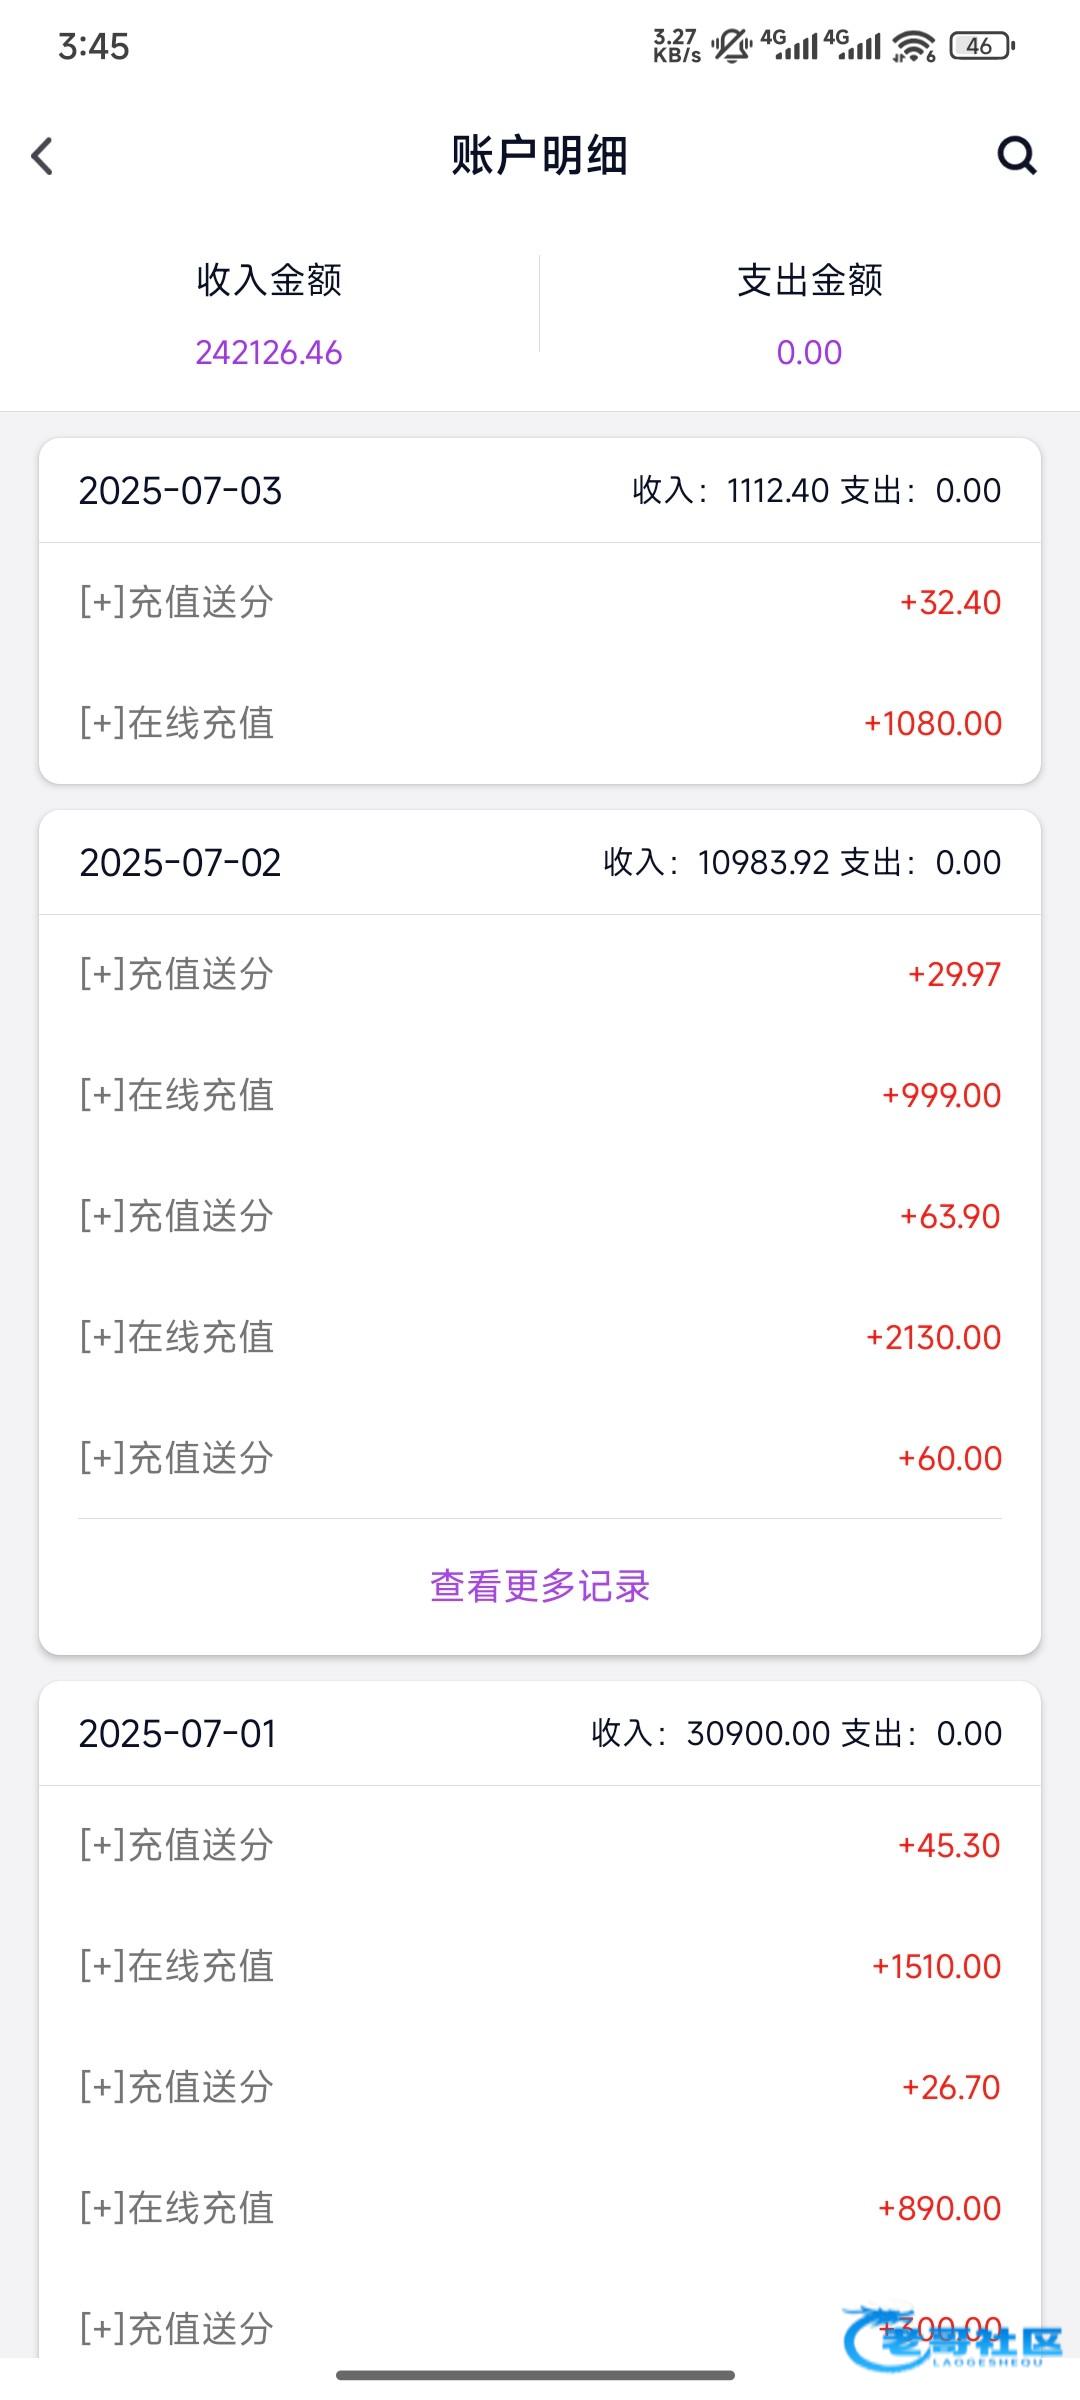
Task: Open the +1080.00 在线充值 record
Action: [x=540, y=723]
